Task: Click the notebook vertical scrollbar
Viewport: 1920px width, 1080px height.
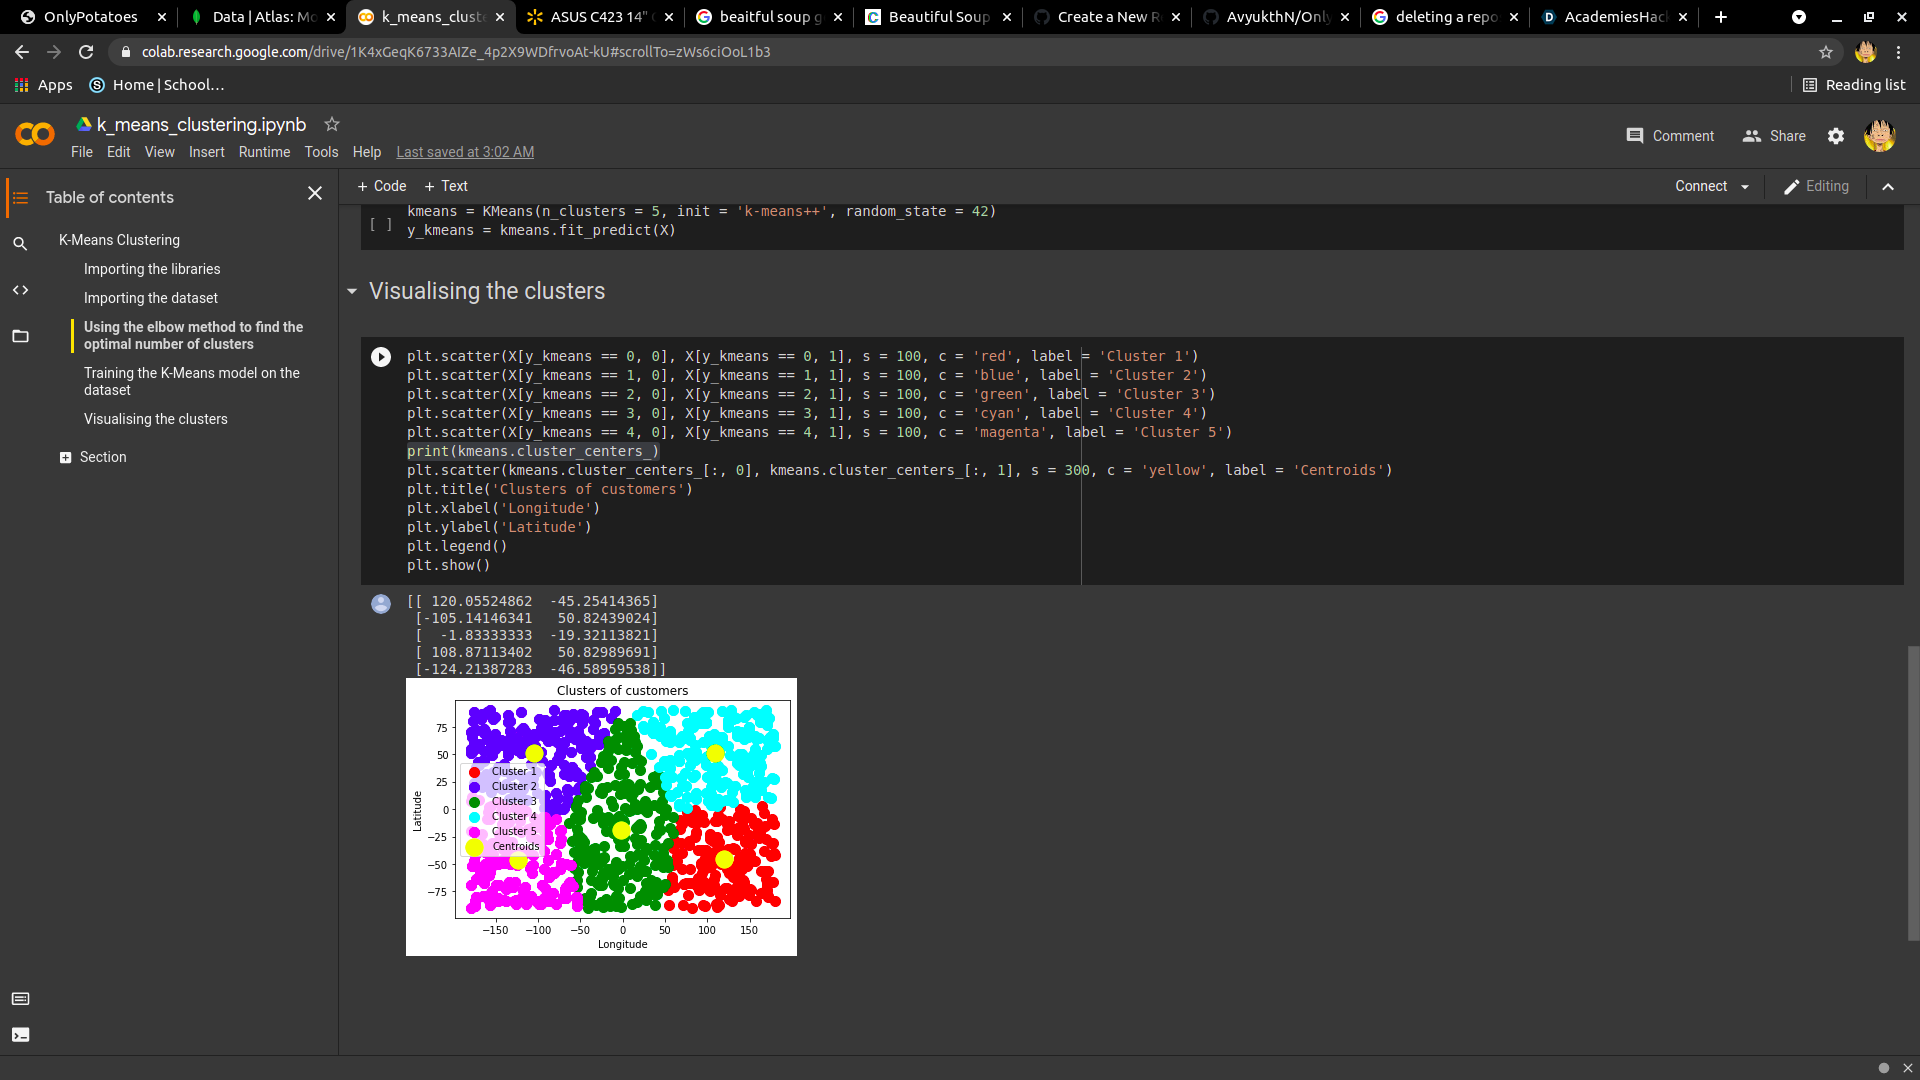Action: coord(1913,792)
